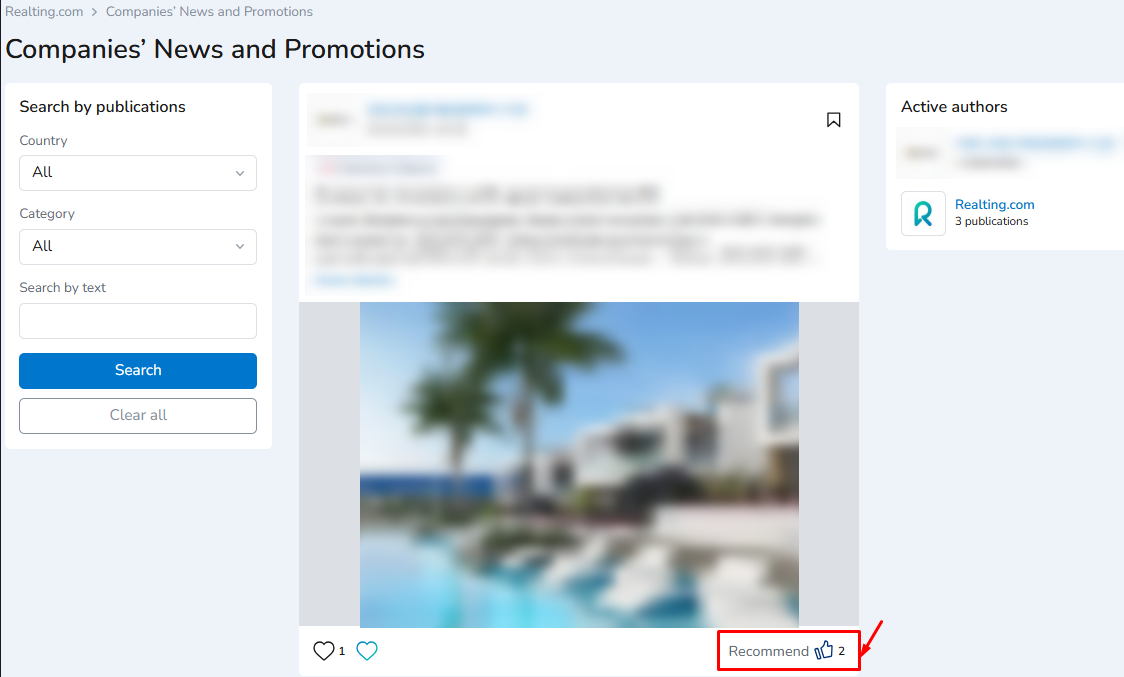This screenshot has width=1124, height=677.
Task: Click the thumbs-up Recommend icon
Action: click(x=824, y=650)
